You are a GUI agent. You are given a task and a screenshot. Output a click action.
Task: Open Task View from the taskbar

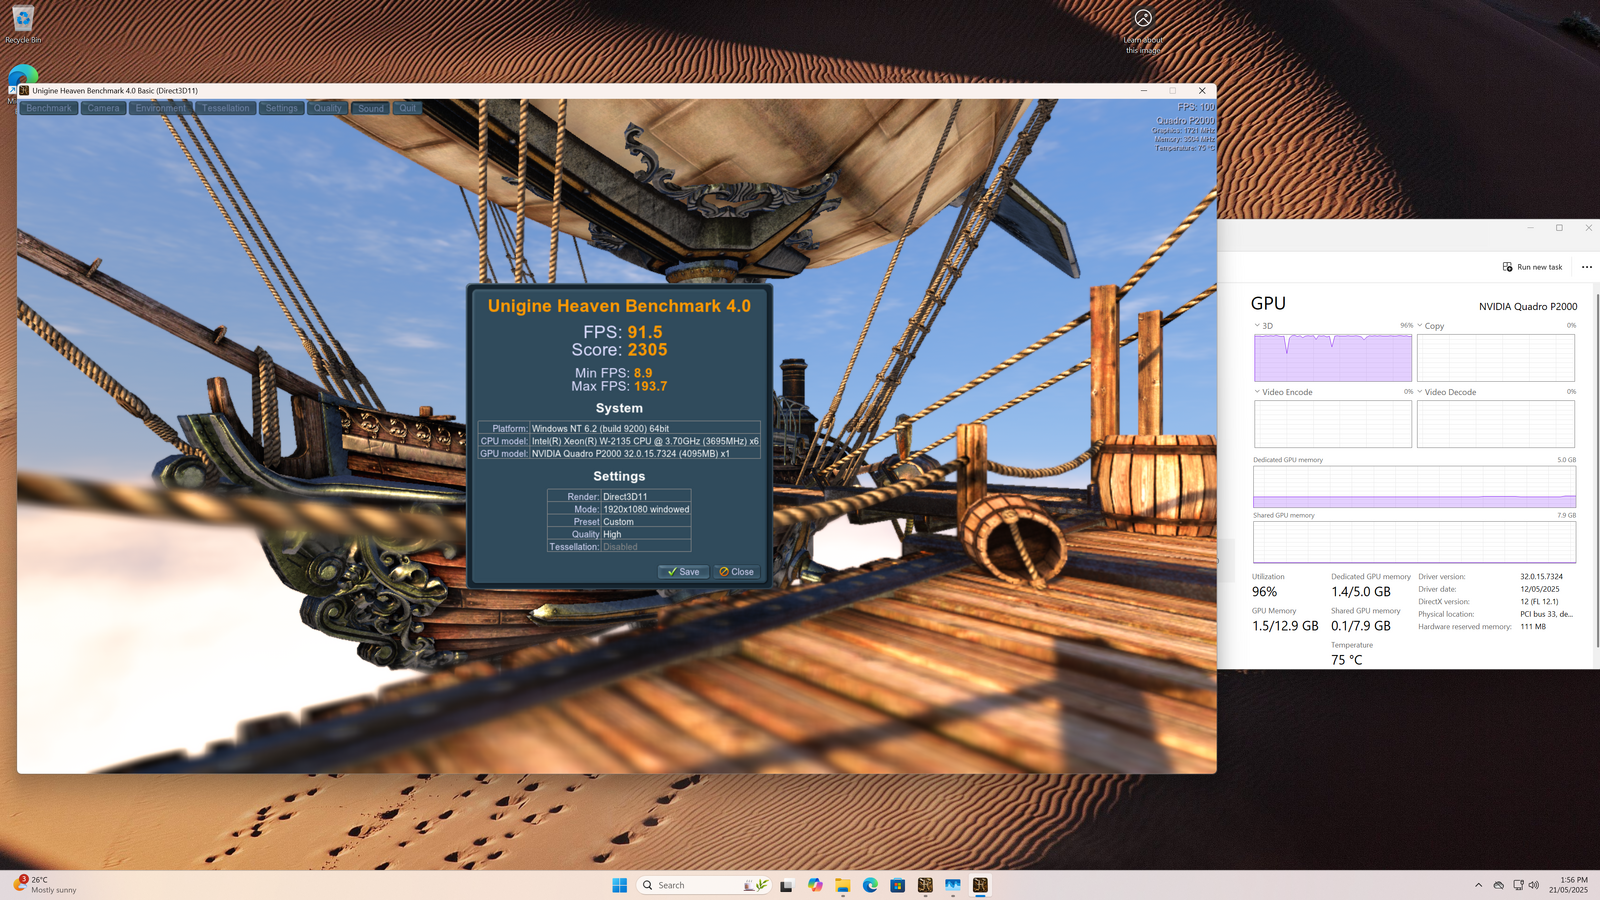787,885
